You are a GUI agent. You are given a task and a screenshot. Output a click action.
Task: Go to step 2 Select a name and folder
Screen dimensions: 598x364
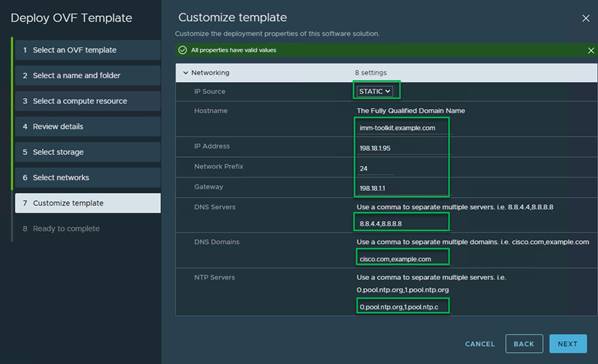(x=87, y=76)
